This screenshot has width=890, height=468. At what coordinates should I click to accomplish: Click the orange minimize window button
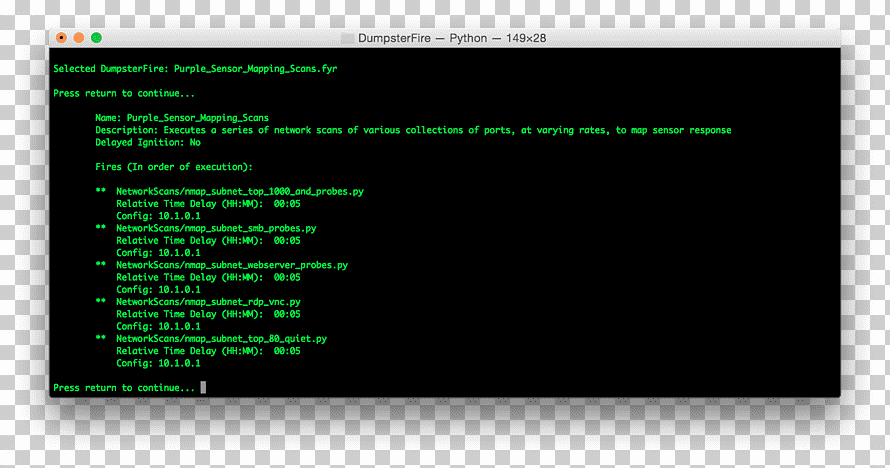(79, 38)
